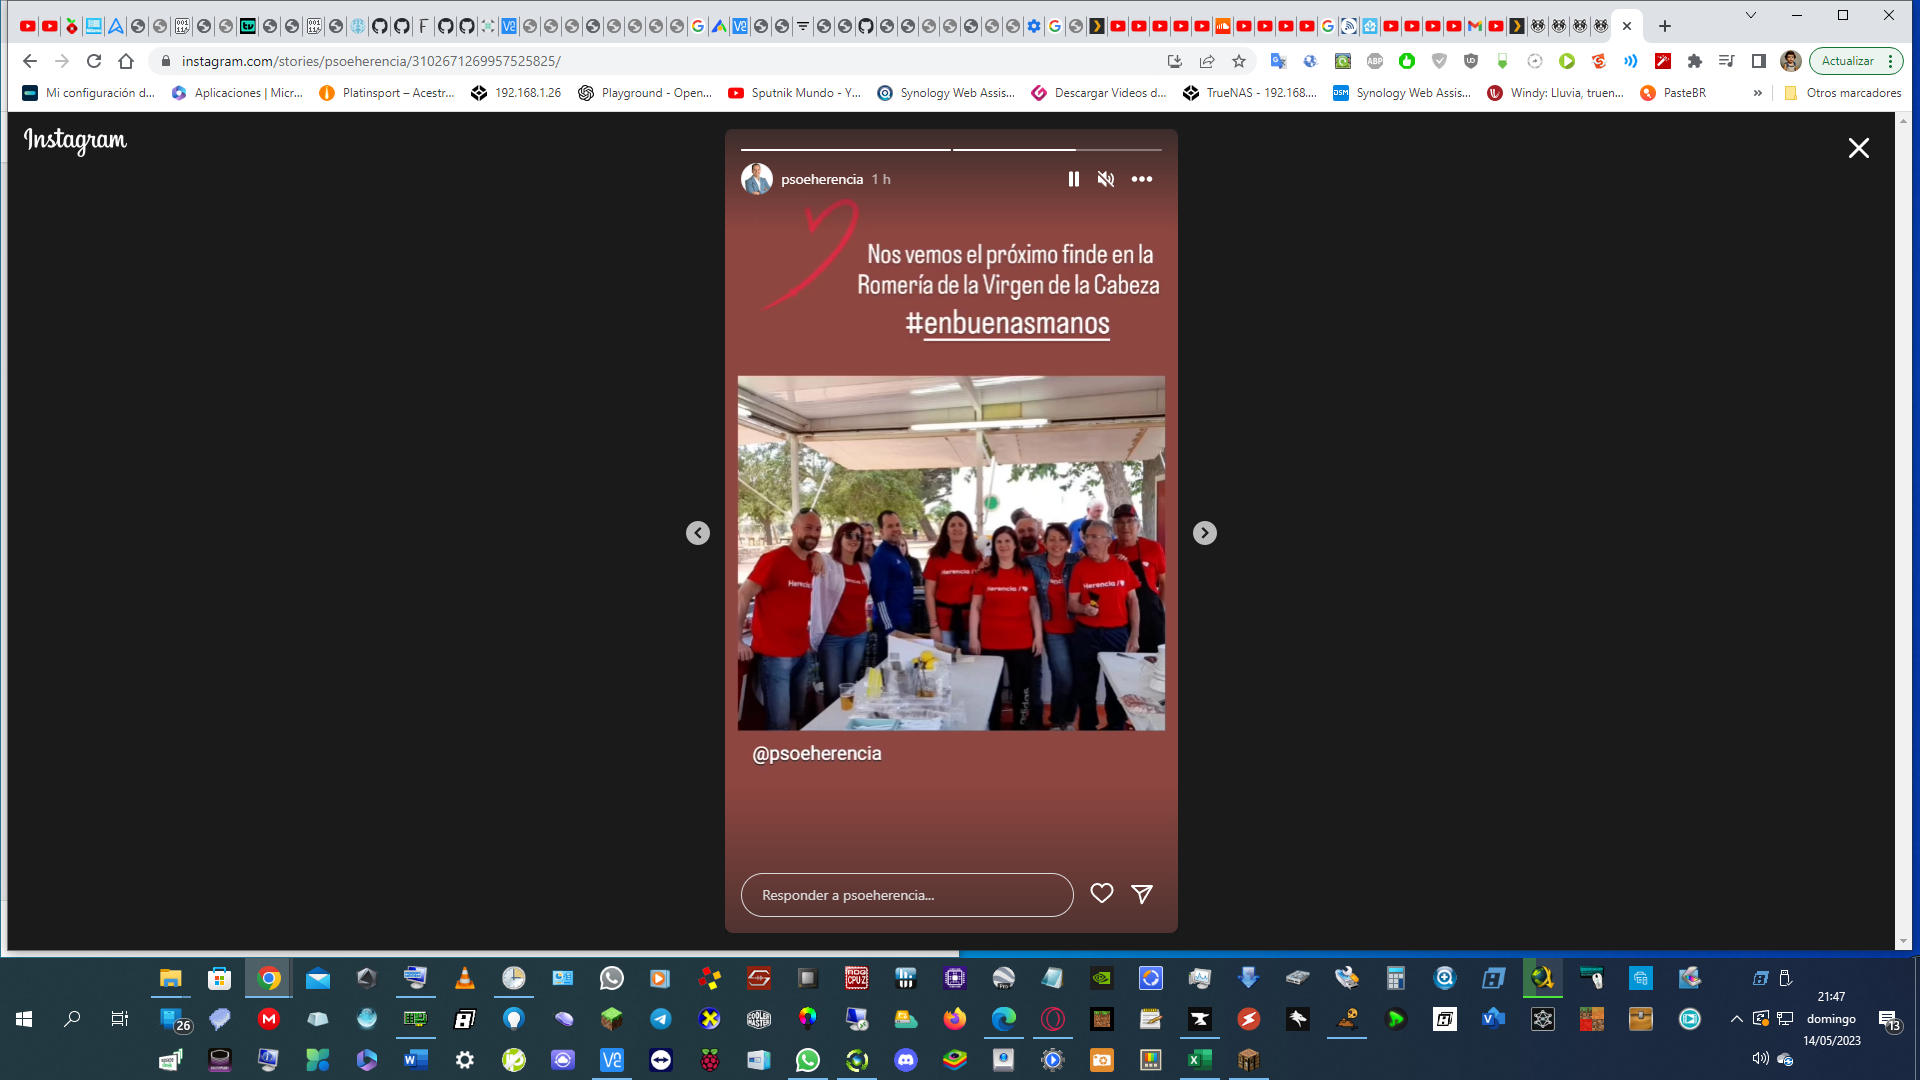Viewport: 1920px width, 1080px height.
Task: Like the story with heart icon
Action: (x=1101, y=894)
